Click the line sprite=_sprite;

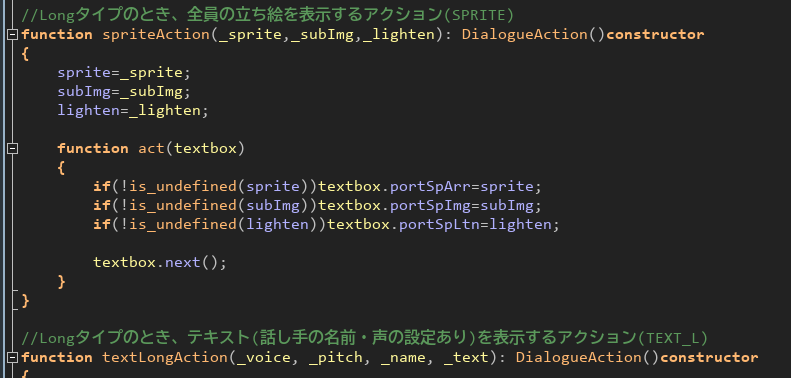pos(124,73)
